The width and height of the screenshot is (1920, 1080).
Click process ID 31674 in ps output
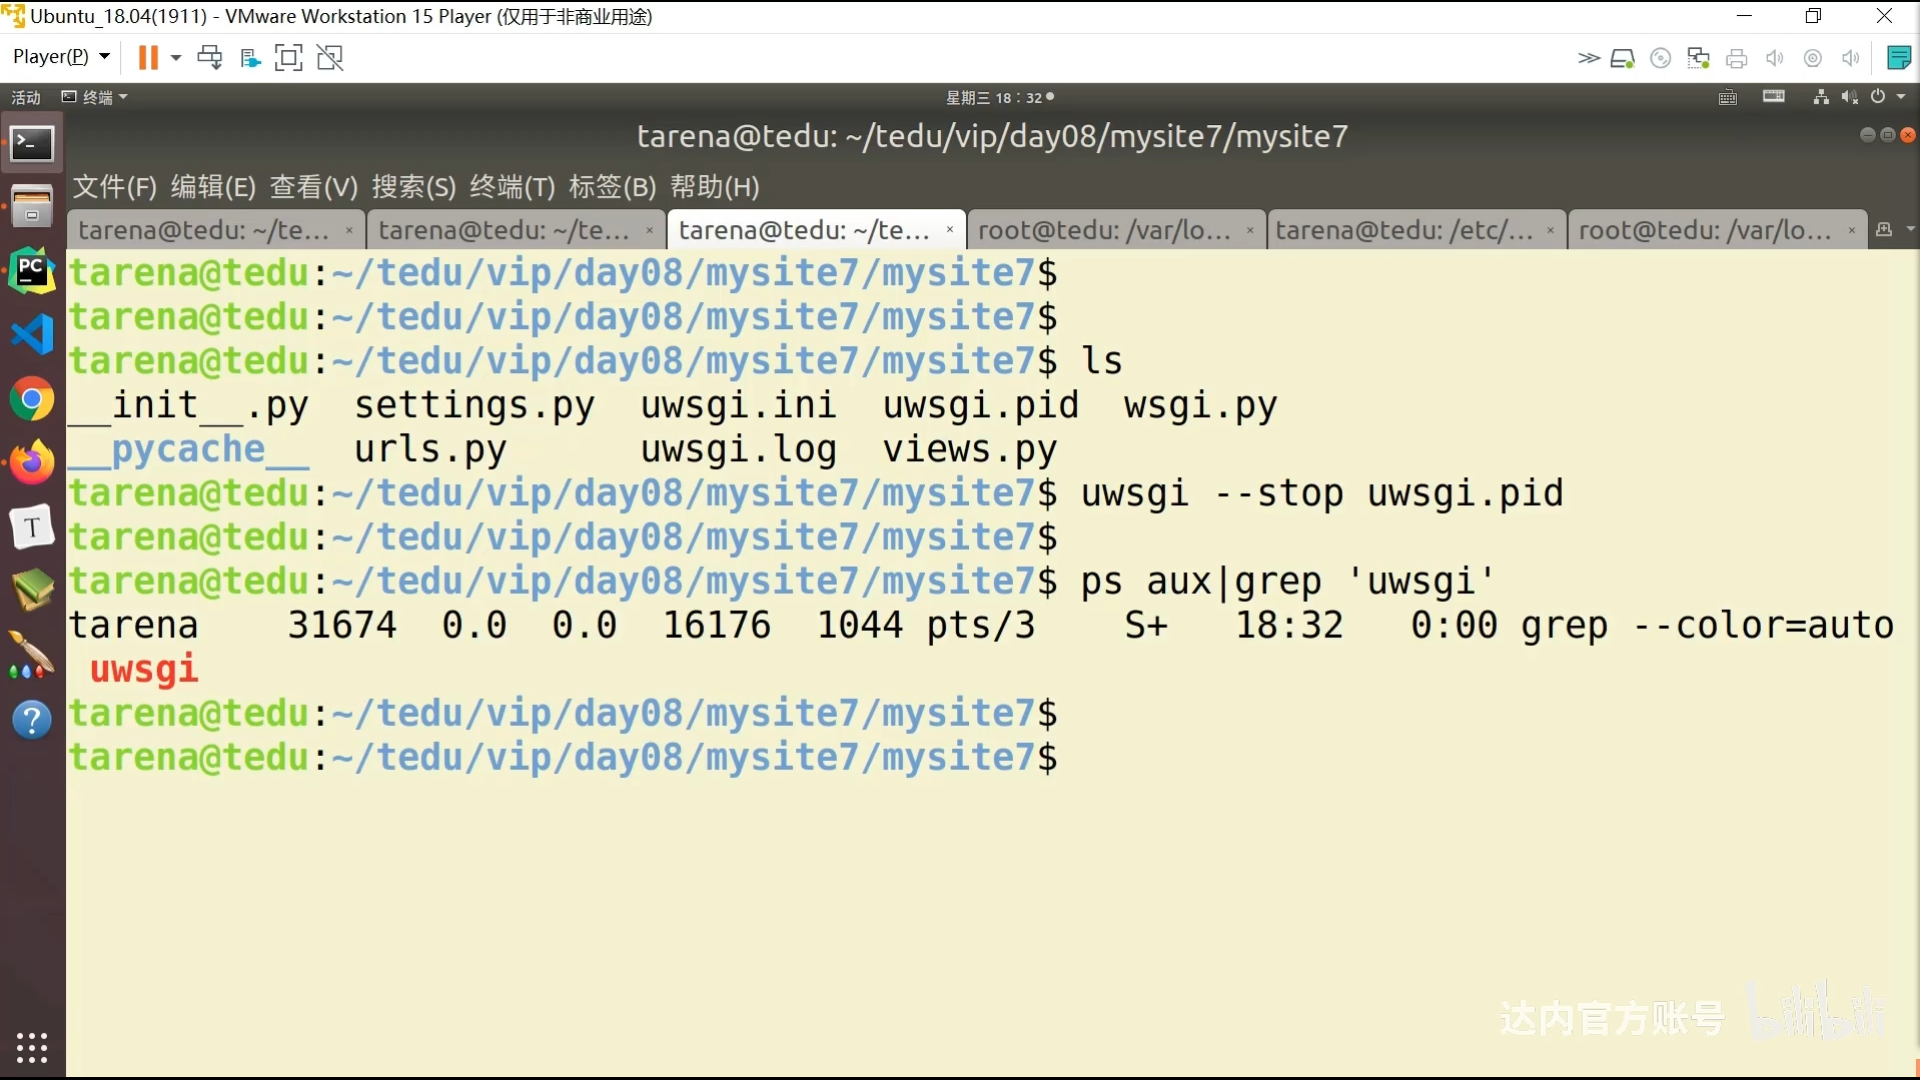[343, 625]
